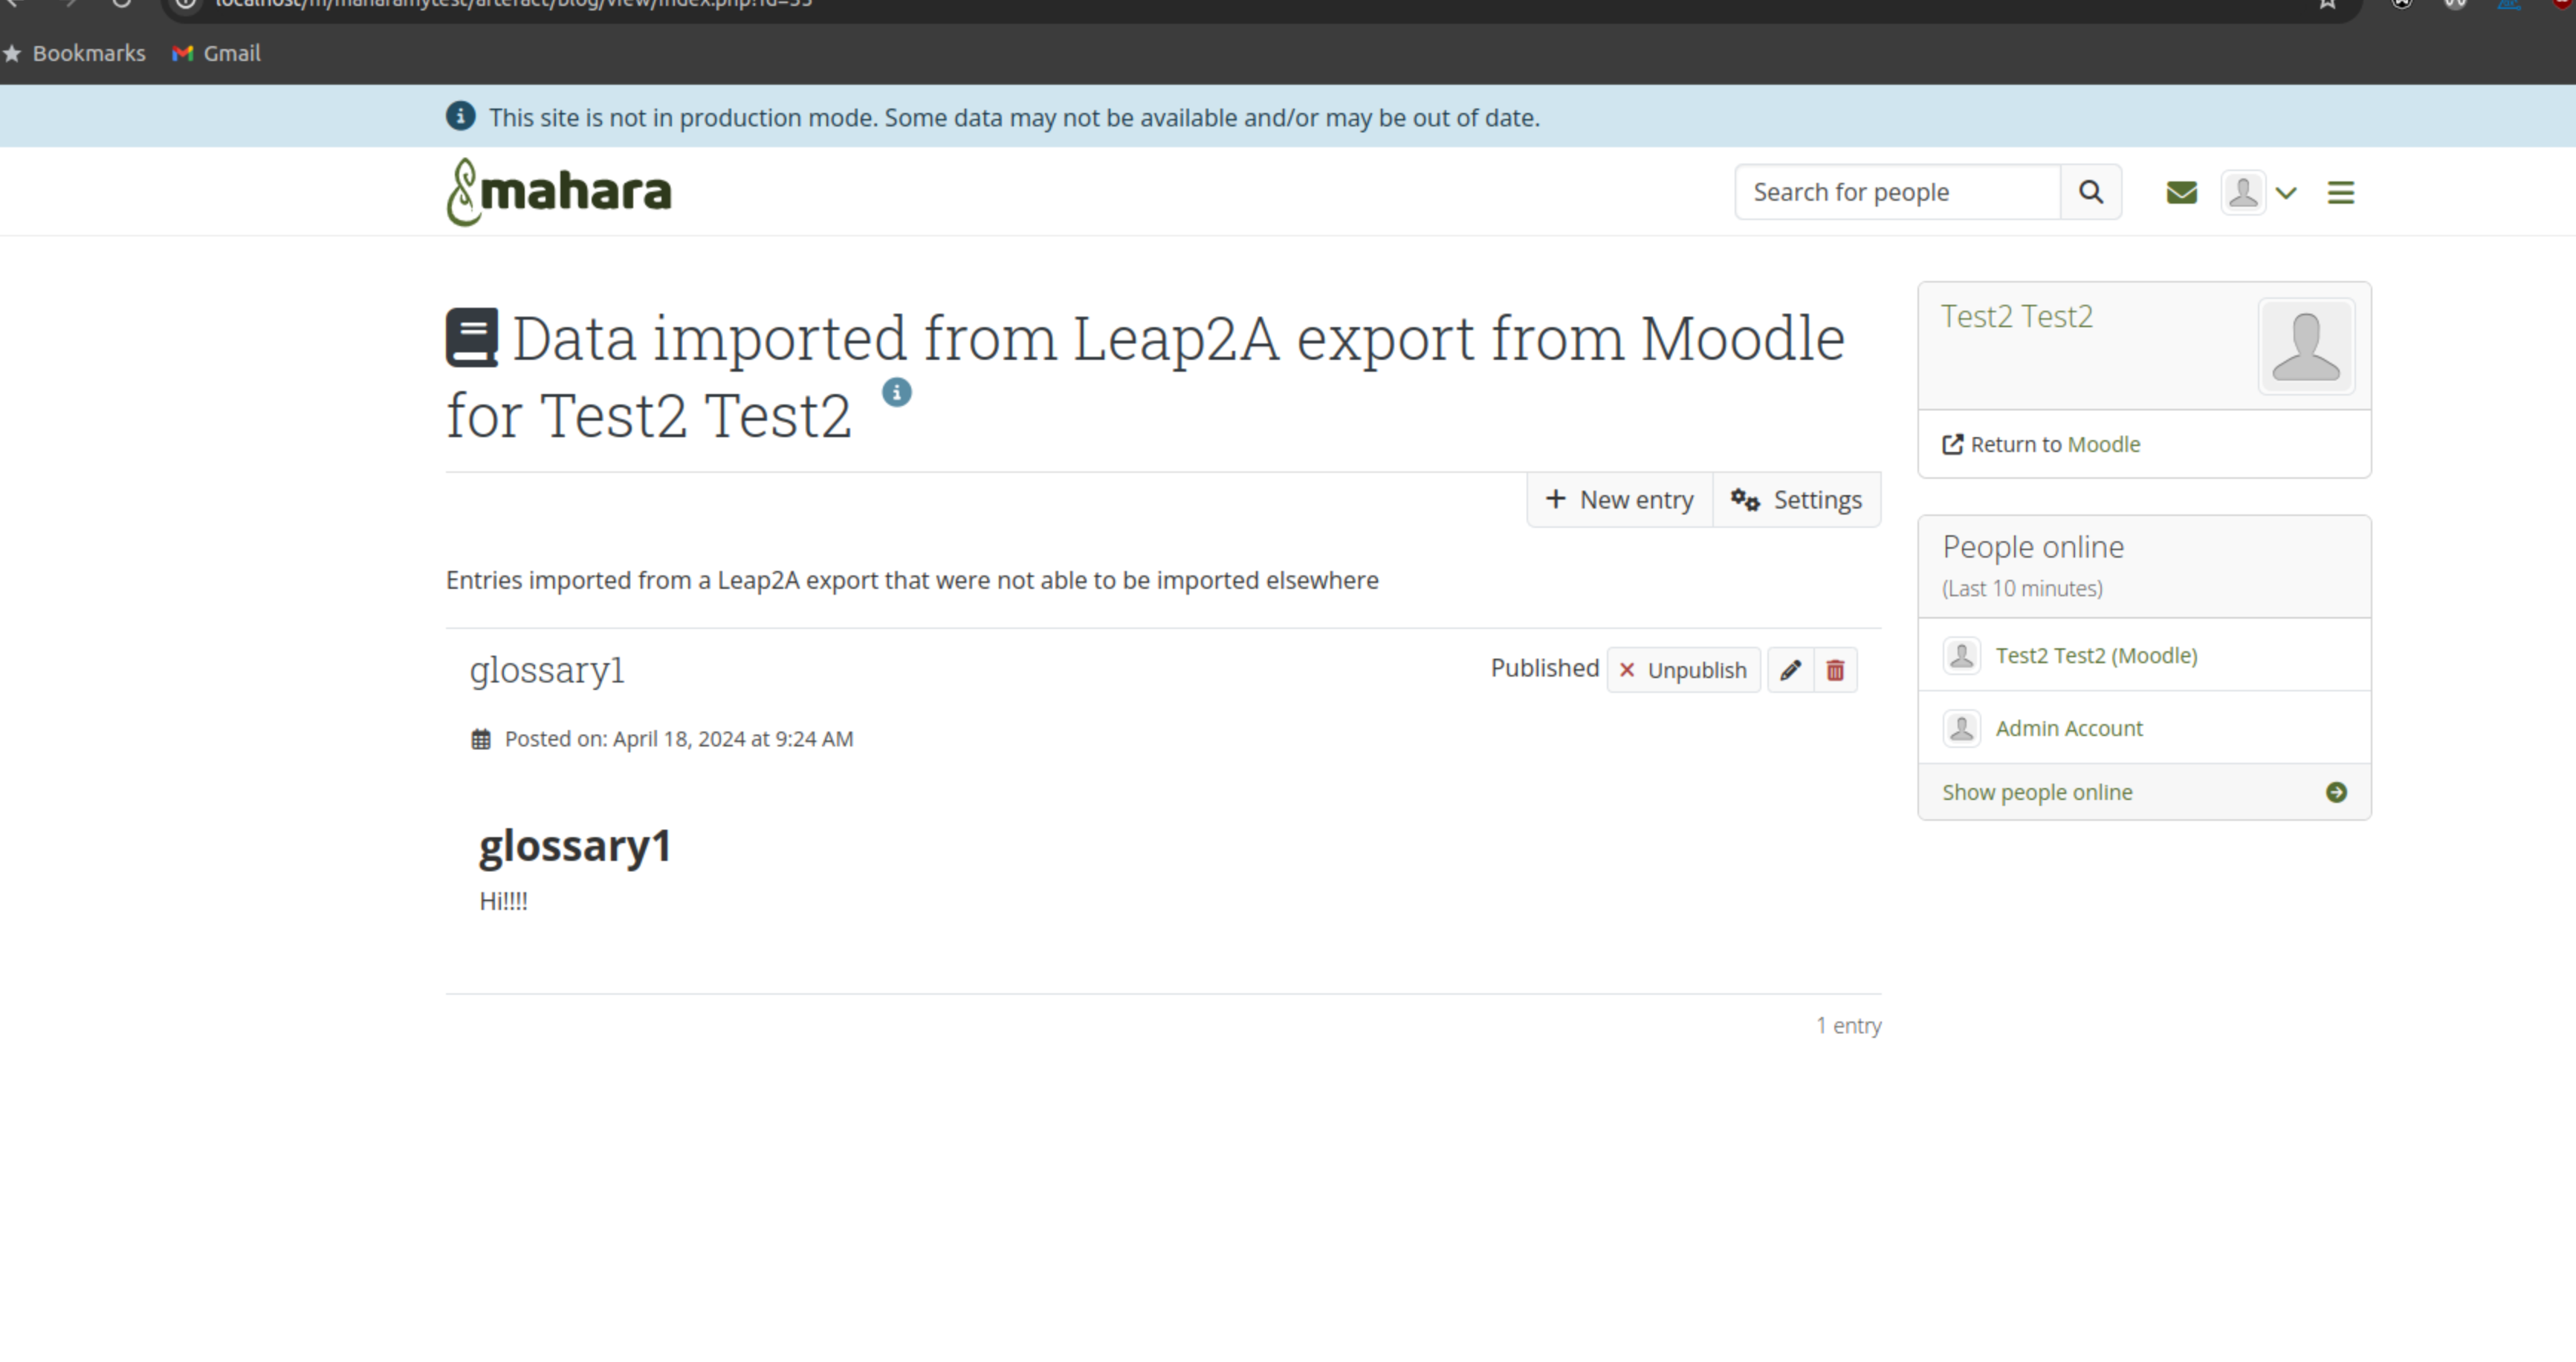Click avatar next to Admin Account
Image resolution: width=2576 pixels, height=1362 pixels.
[1961, 728]
